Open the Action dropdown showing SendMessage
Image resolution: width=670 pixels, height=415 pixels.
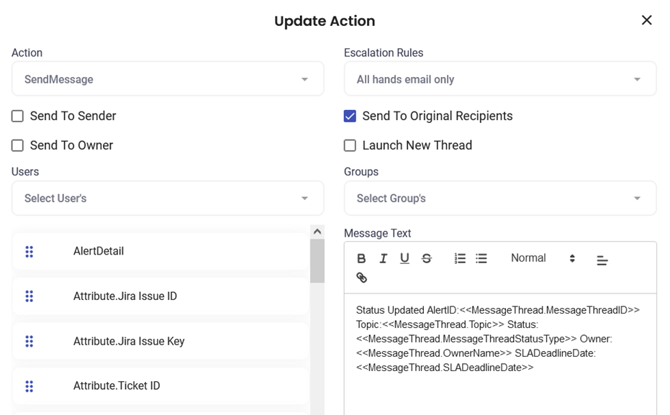point(167,79)
